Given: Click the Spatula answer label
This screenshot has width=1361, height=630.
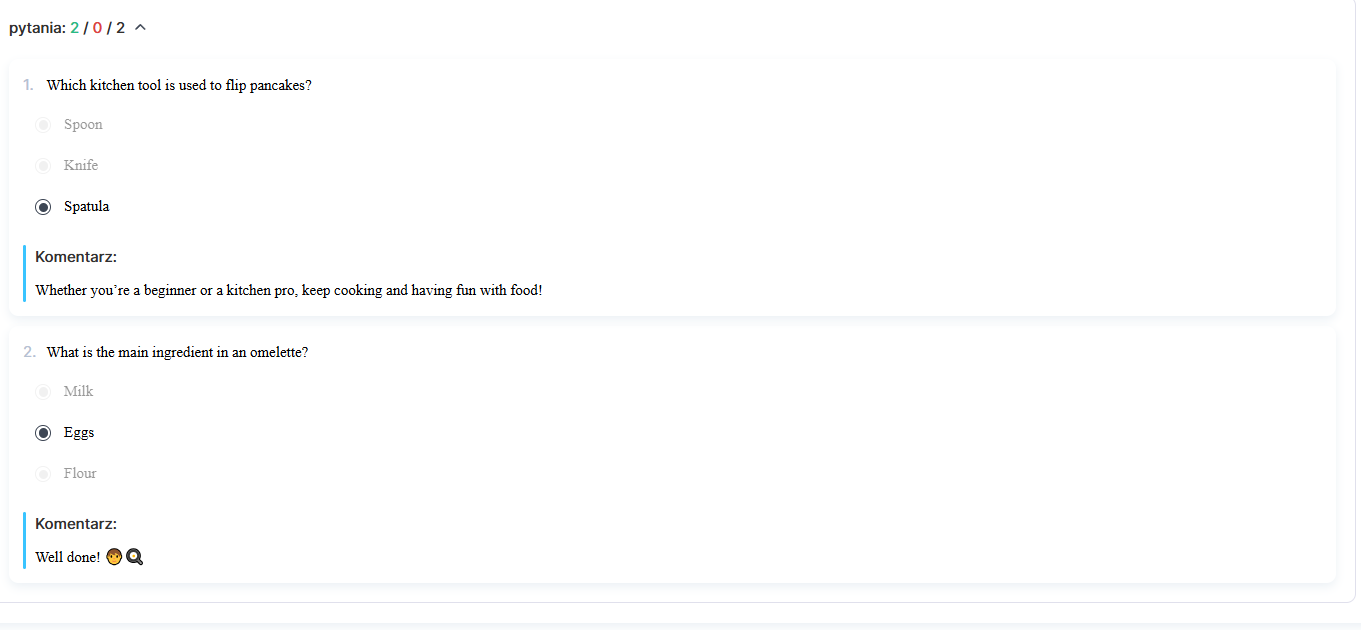Looking at the screenshot, I should coord(87,207).
